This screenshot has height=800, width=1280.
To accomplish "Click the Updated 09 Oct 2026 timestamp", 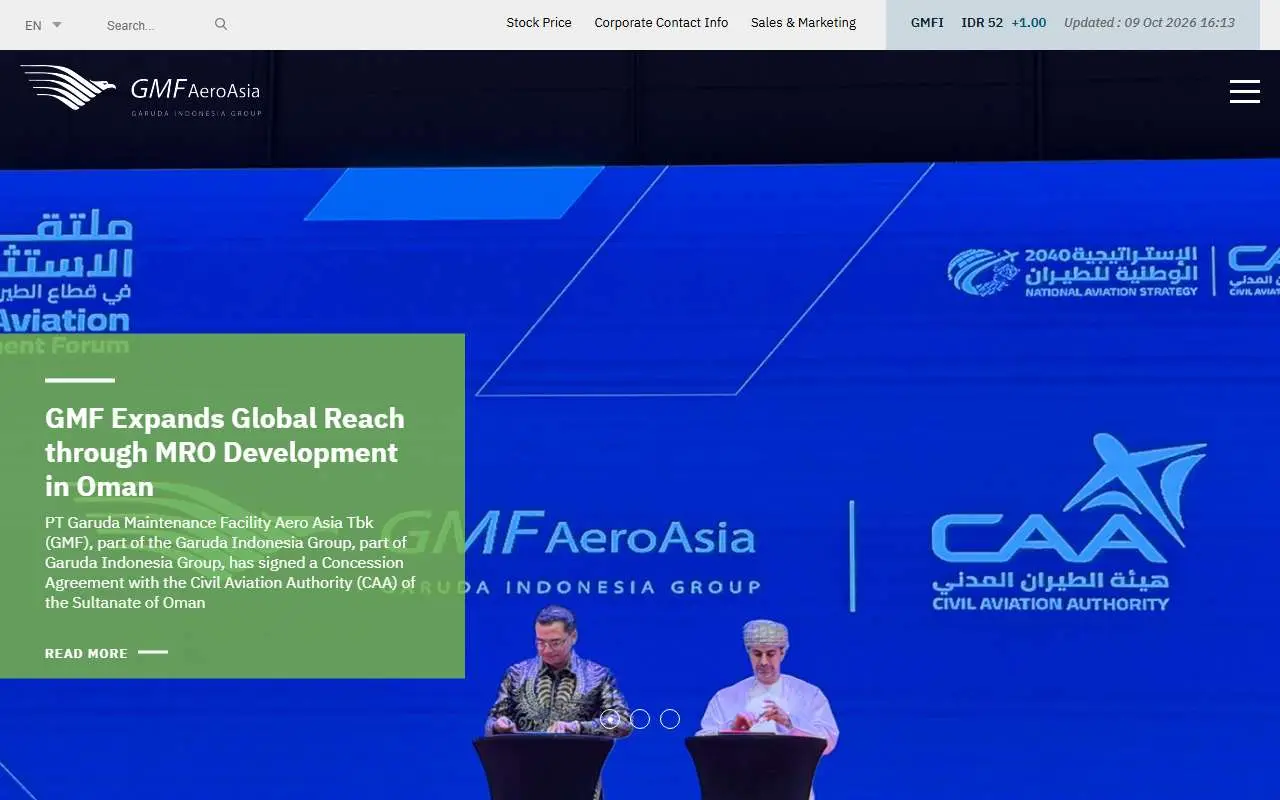I will (x=1149, y=23).
